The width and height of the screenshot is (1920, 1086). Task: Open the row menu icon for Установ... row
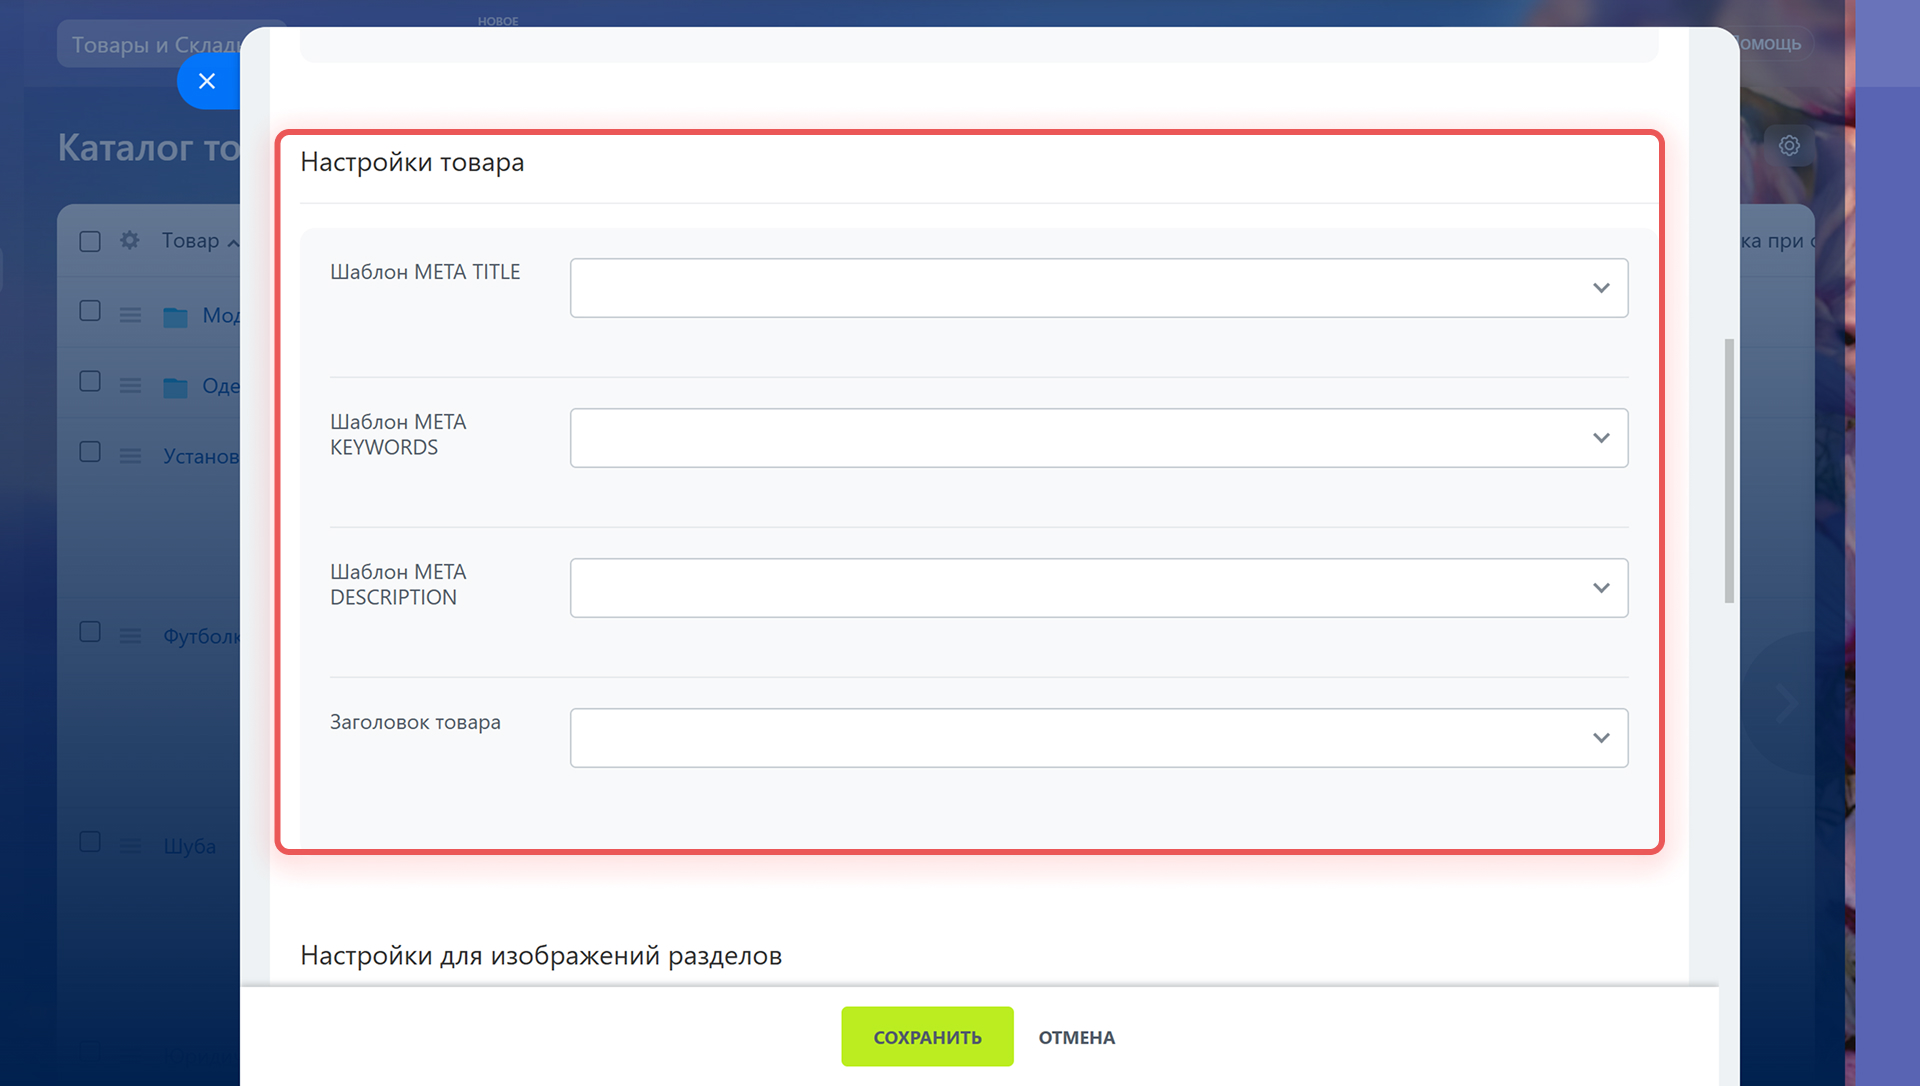click(130, 456)
